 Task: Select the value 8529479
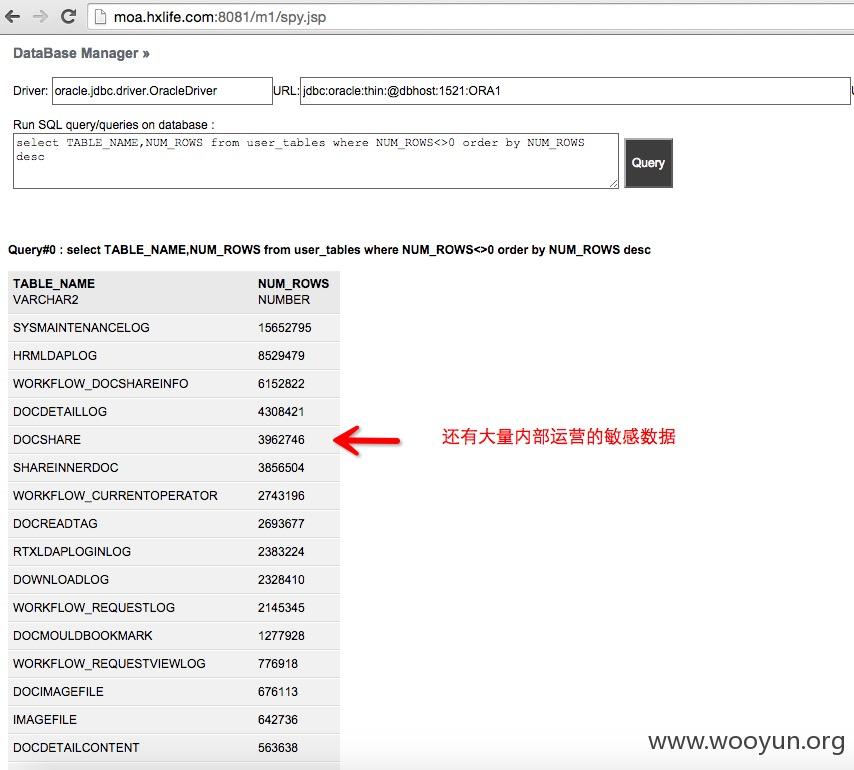click(281, 356)
